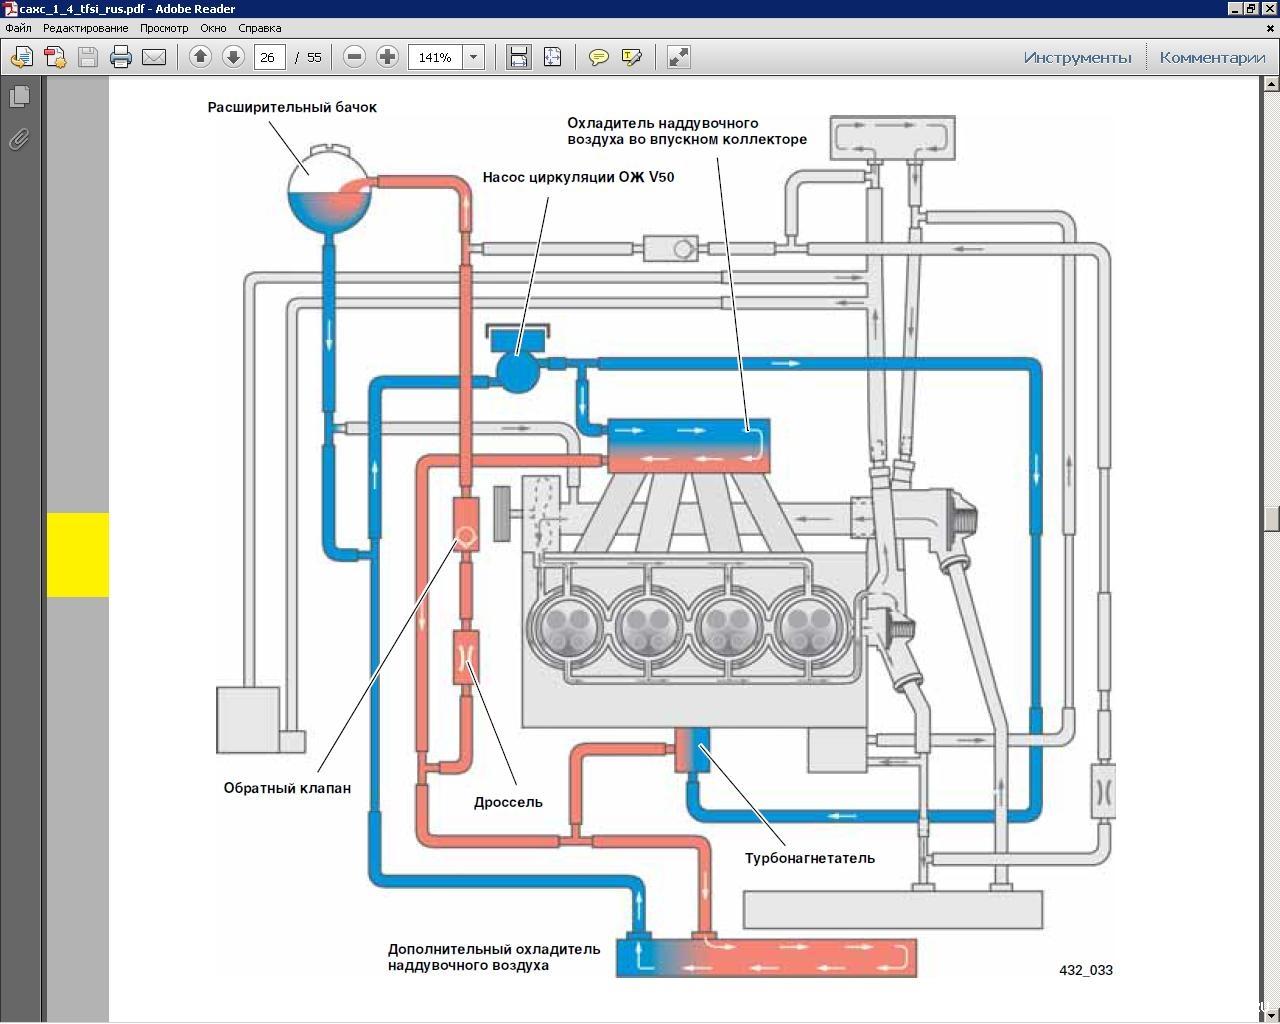The width and height of the screenshot is (1280, 1024).
Task: Select the Highlight text tool
Action: [631, 57]
